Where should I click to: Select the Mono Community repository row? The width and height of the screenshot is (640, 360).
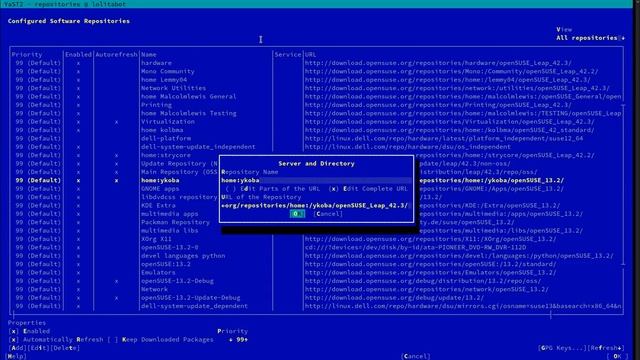pyautogui.click(x=316, y=71)
